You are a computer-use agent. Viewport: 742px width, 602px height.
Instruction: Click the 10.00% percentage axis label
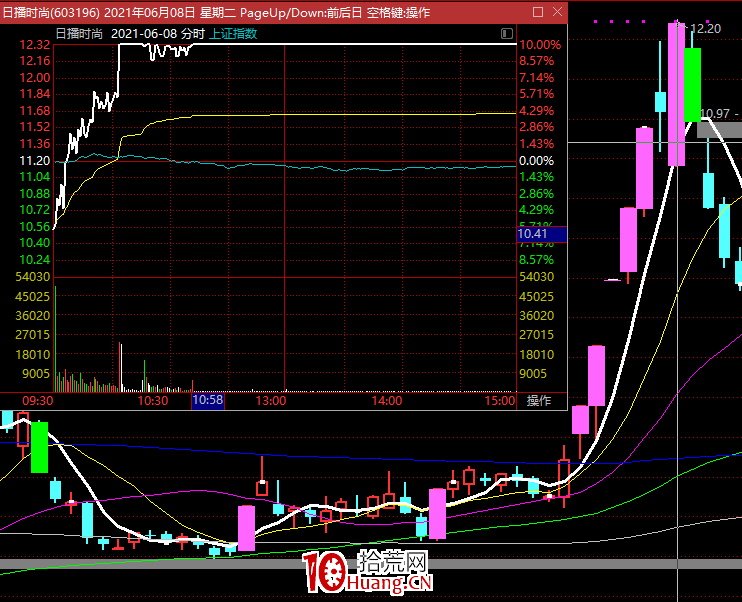click(540, 45)
